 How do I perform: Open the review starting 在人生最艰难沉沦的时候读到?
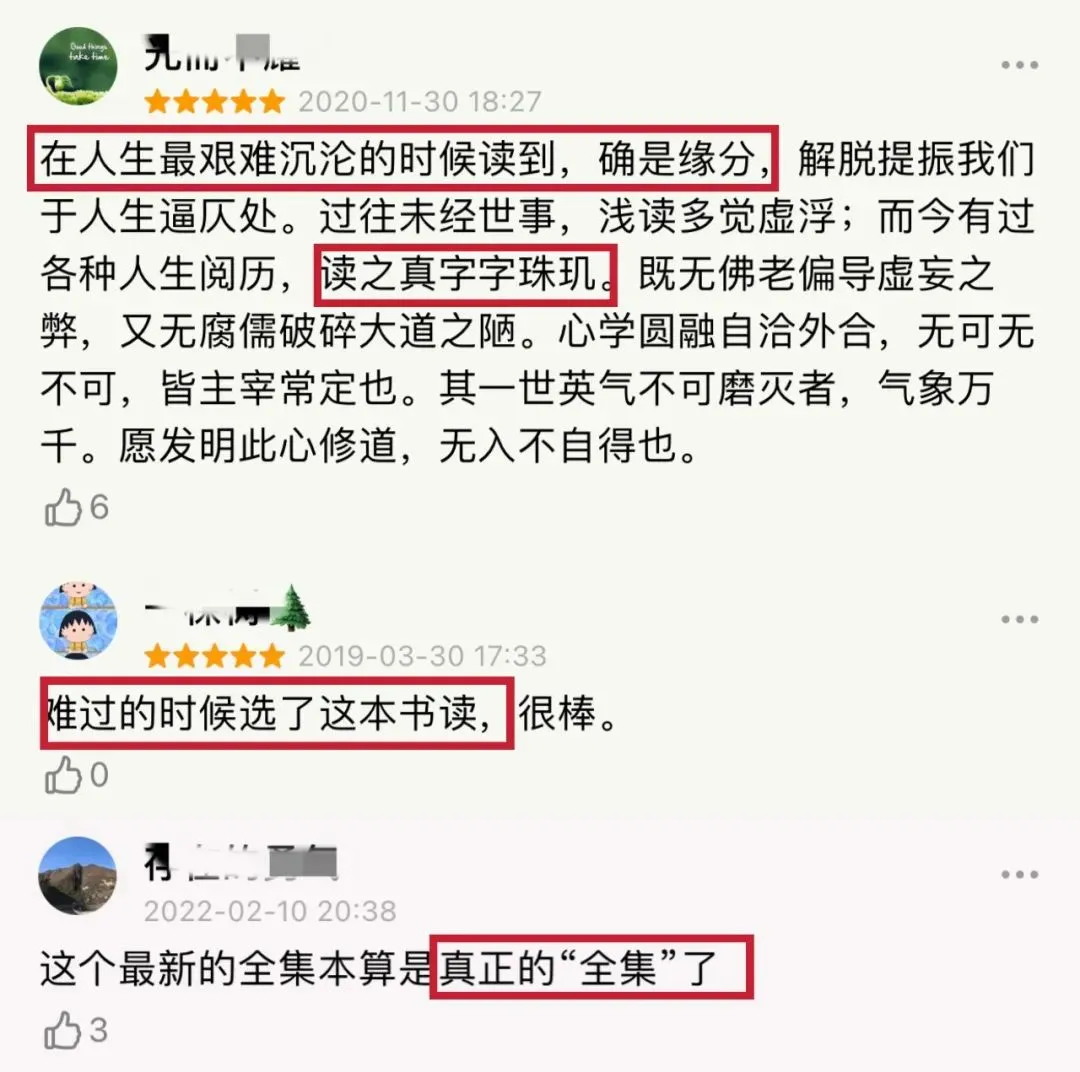point(537,302)
